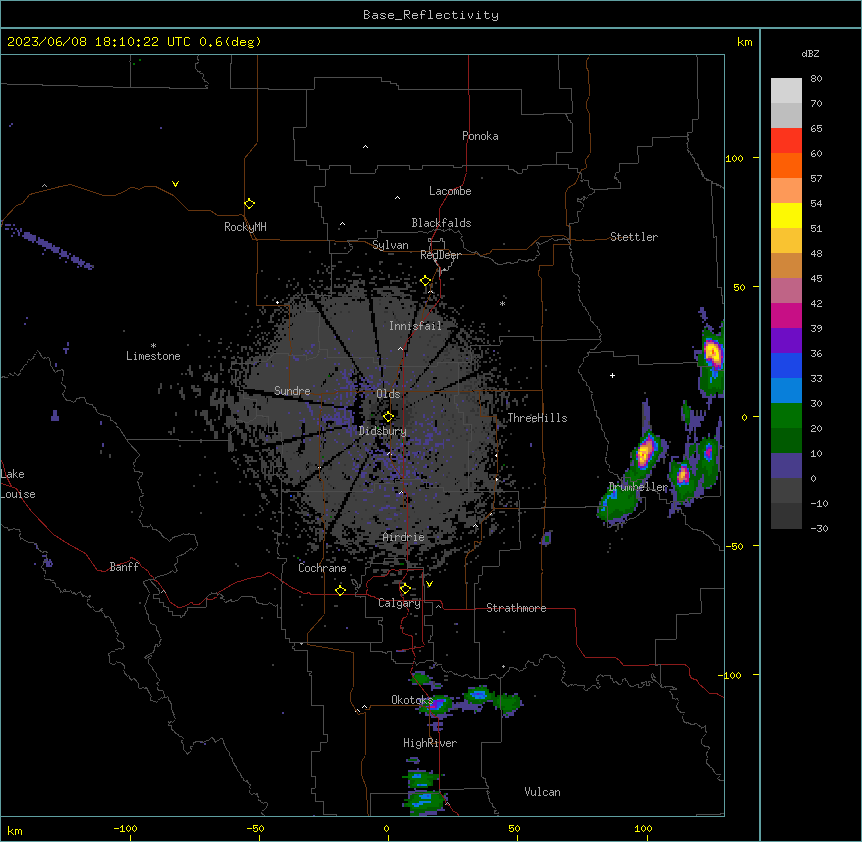
Task: Click the yellow v marker northwest of RockyMH
Action: 175,184
